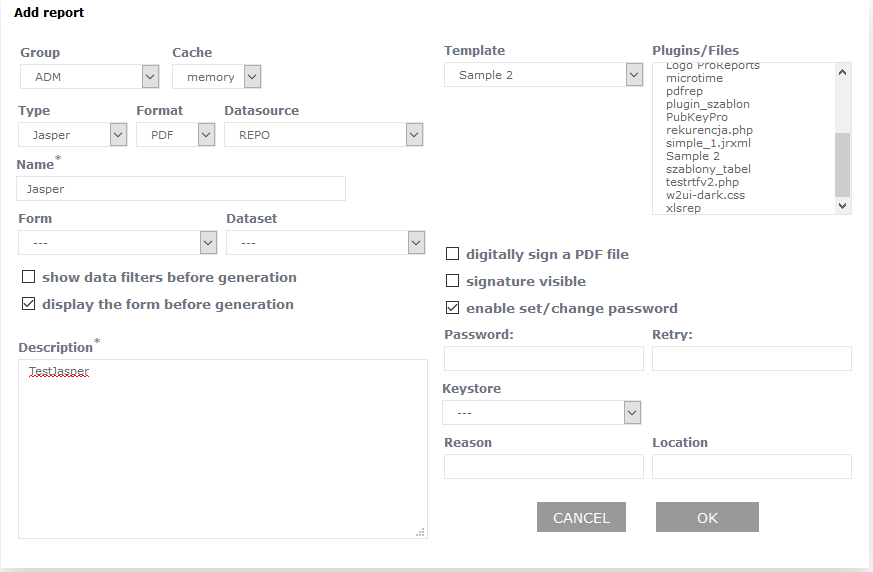Enable show data filters before generation
Image resolution: width=873 pixels, height=572 pixels.
29,277
